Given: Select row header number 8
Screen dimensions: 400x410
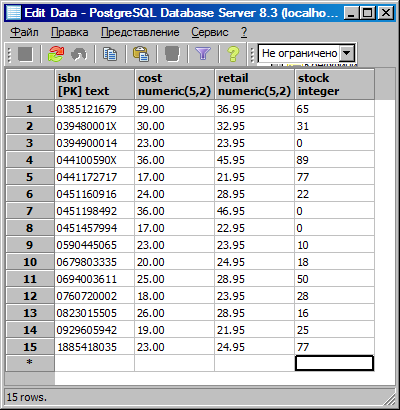Looking at the screenshot, I should click(x=30, y=228).
